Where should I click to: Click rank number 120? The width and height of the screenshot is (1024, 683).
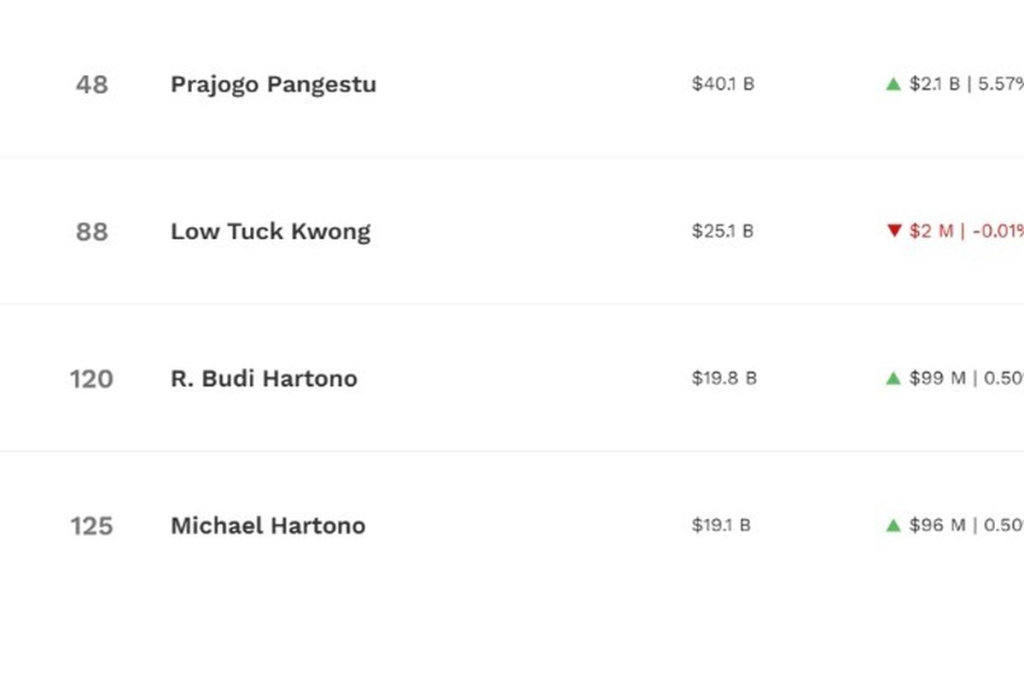click(91, 378)
